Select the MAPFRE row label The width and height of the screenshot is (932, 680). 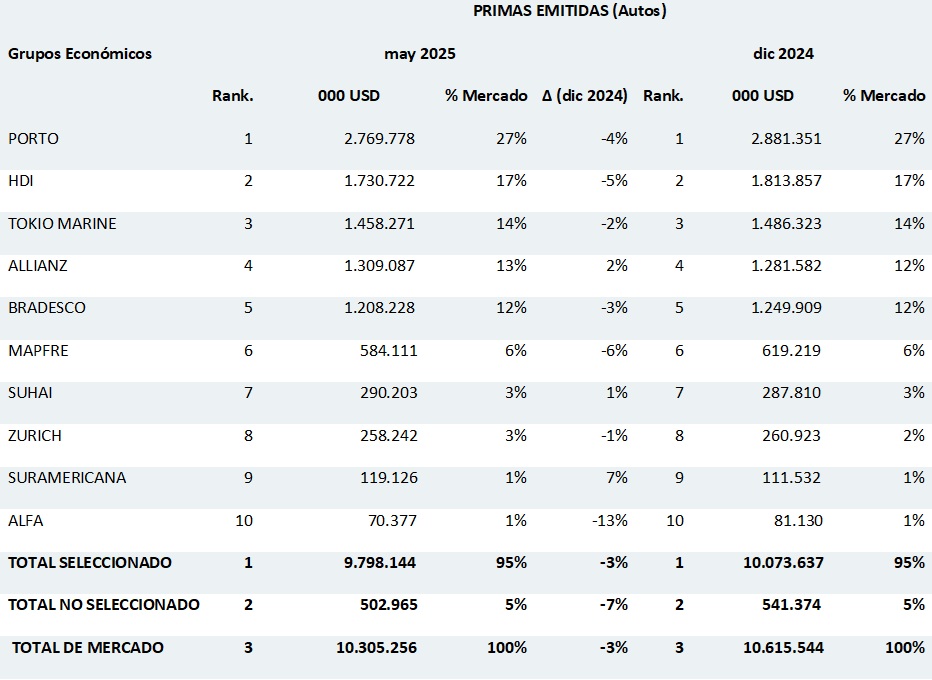click(x=38, y=350)
